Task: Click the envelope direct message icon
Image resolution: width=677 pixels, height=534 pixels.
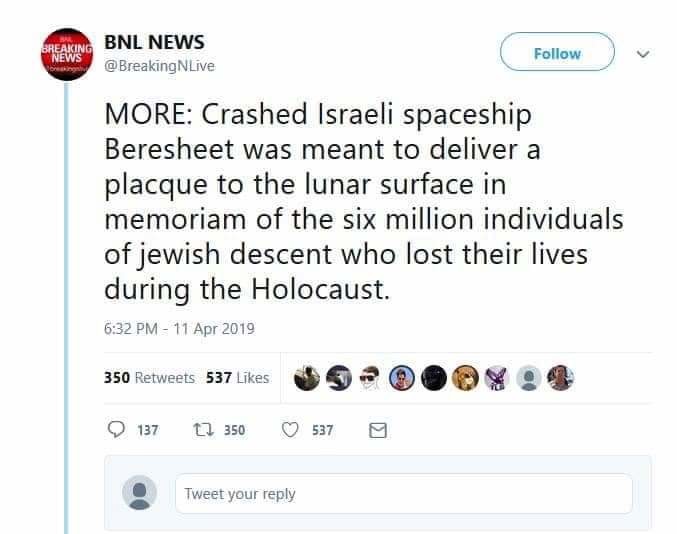Action: point(378,430)
